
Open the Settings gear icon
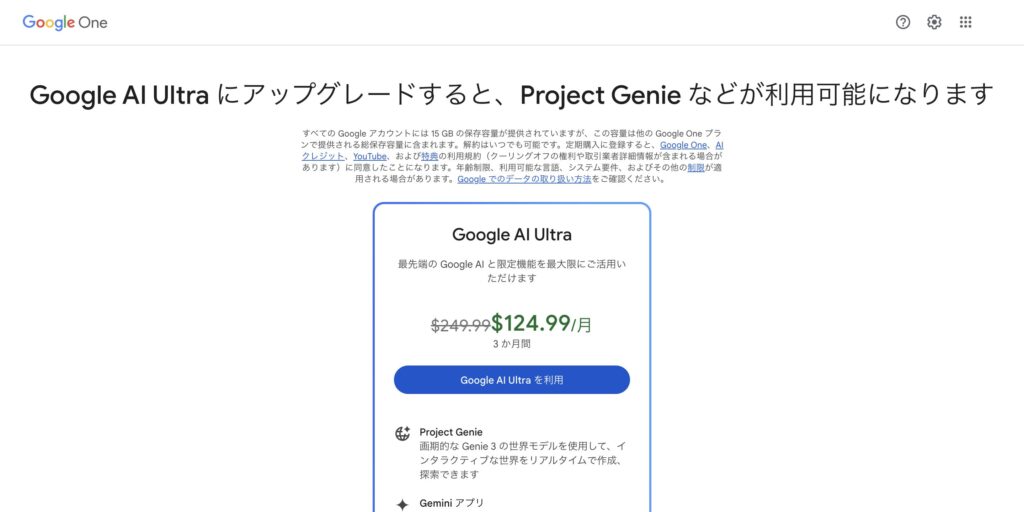(x=934, y=22)
